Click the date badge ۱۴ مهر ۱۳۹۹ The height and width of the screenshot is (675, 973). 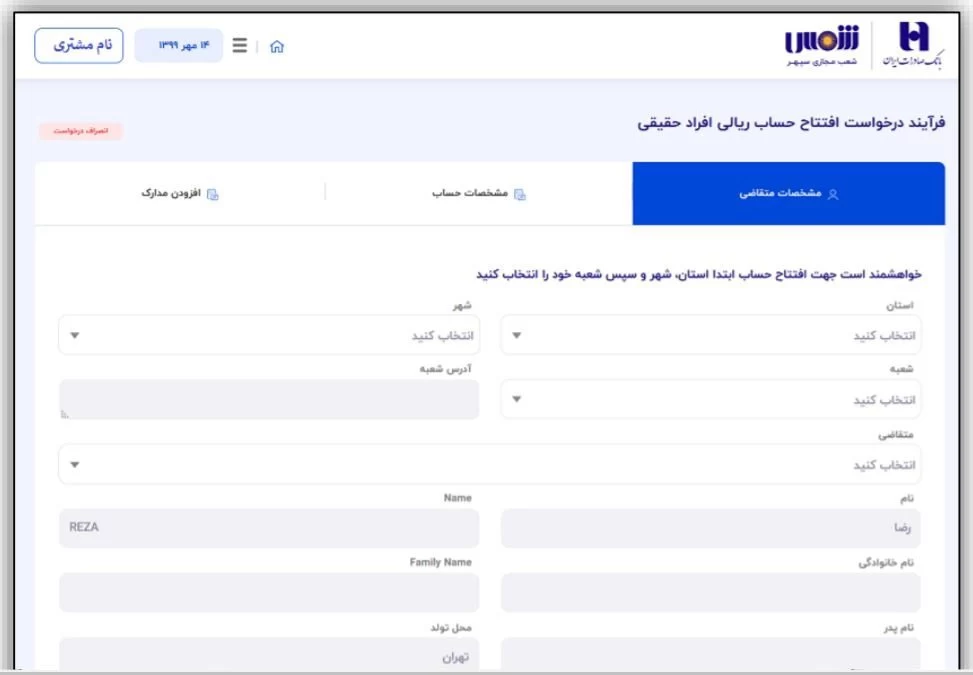179,45
